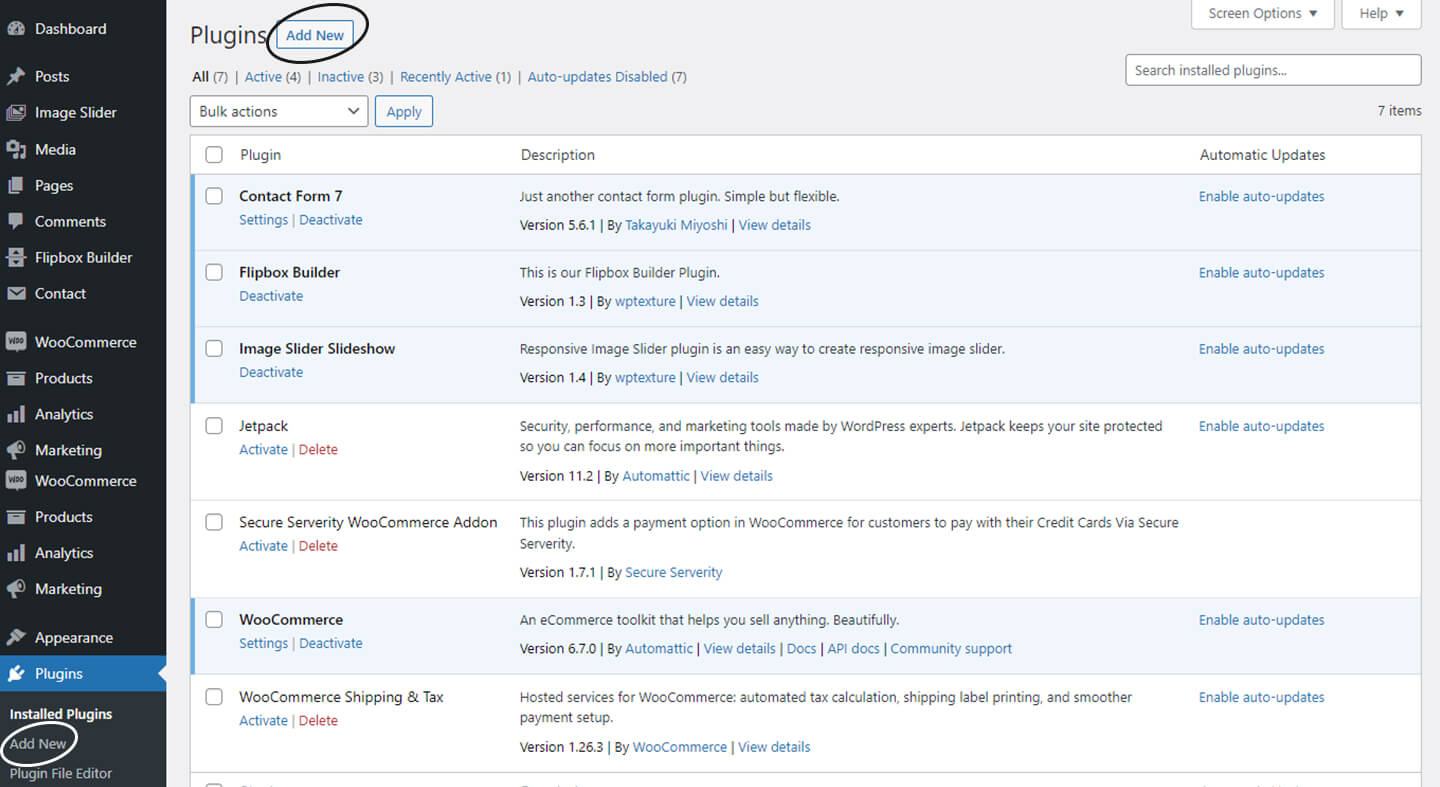Open Installed Plugins submenu item
1440x787 pixels.
tap(61, 714)
